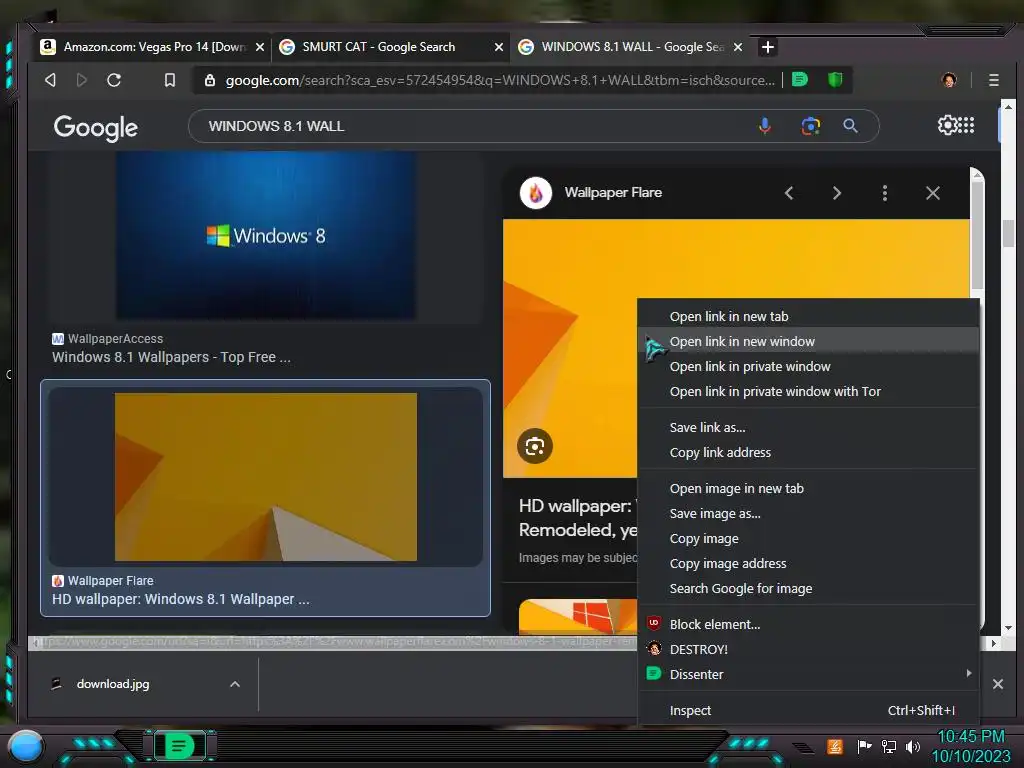
Task: Open the profile avatar in the browser toolbar
Action: point(949,80)
